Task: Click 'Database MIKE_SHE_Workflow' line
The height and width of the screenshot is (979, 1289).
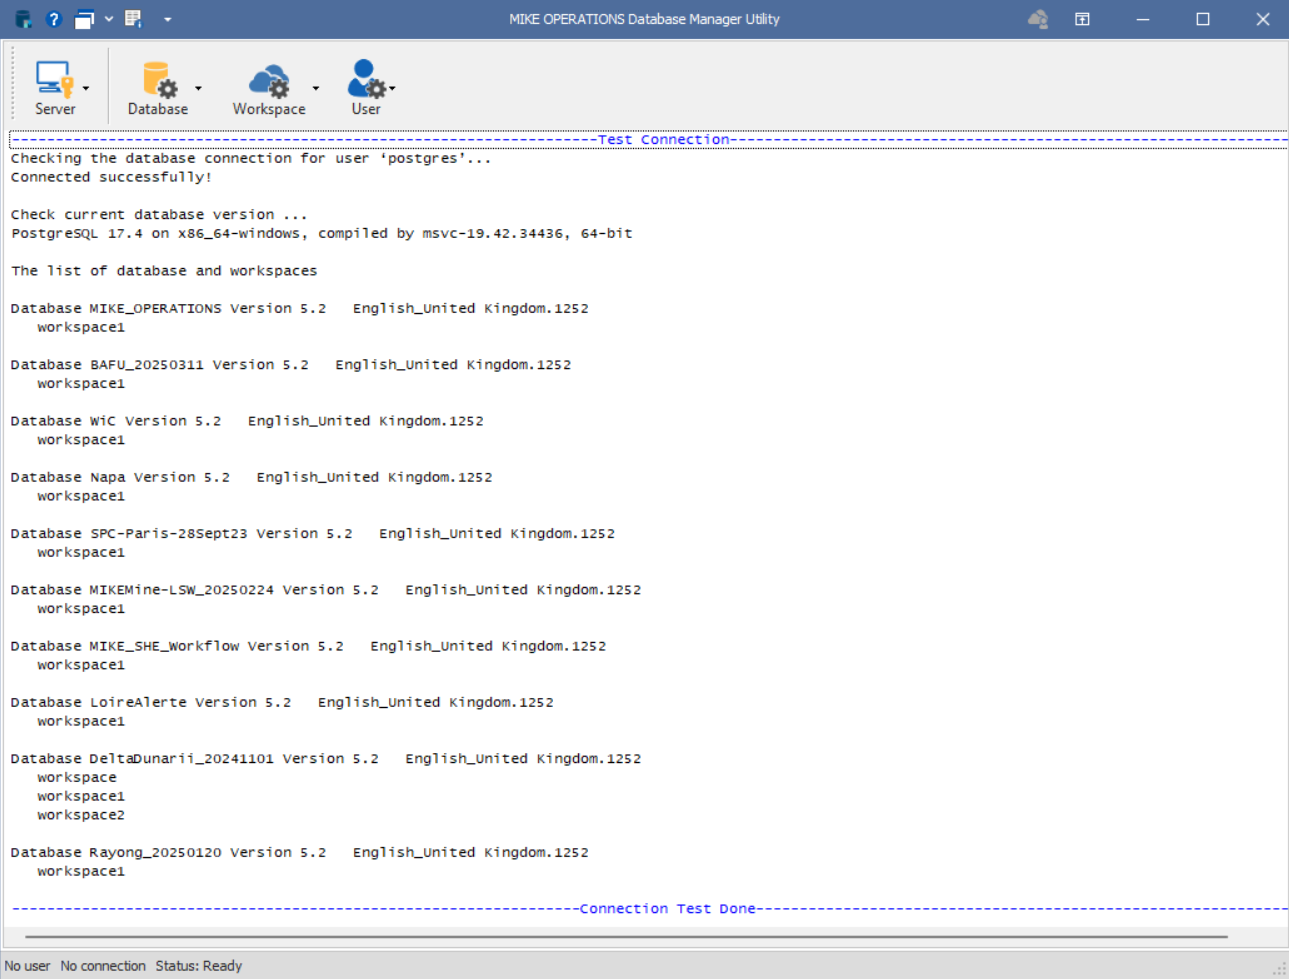Action: pos(308,646)
